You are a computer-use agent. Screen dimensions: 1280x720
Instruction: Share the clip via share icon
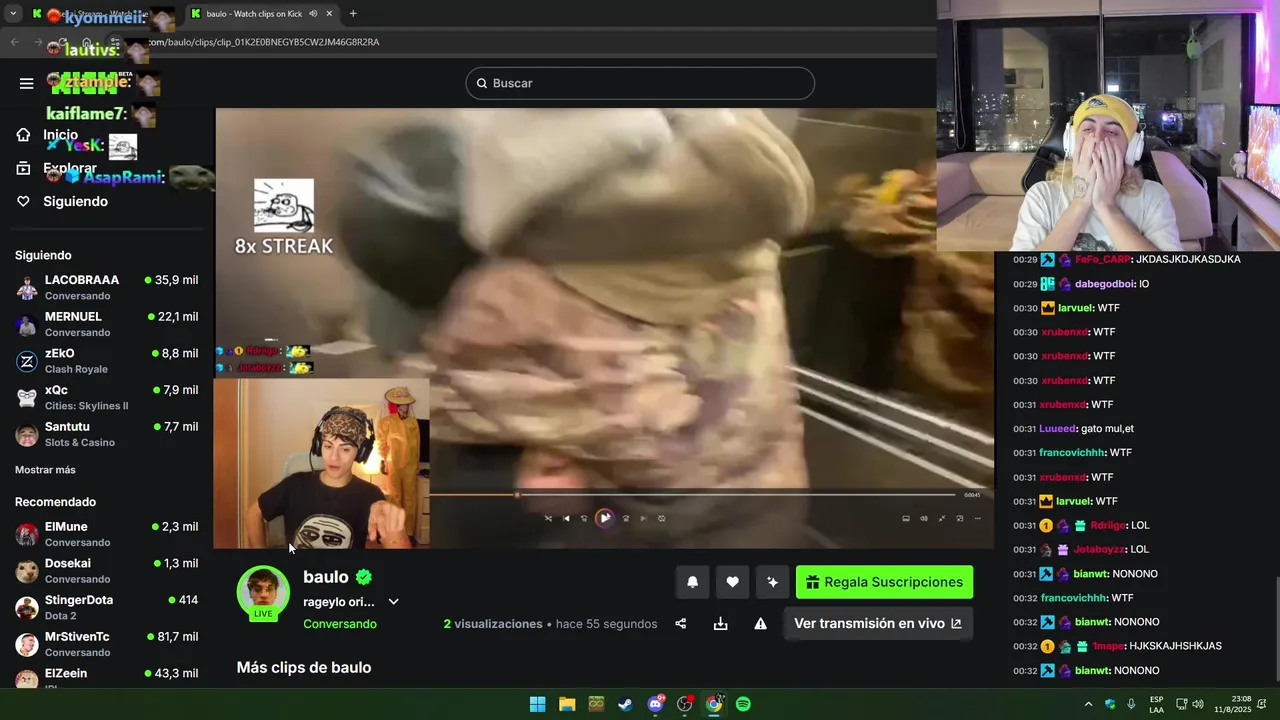tap(681, 624)
